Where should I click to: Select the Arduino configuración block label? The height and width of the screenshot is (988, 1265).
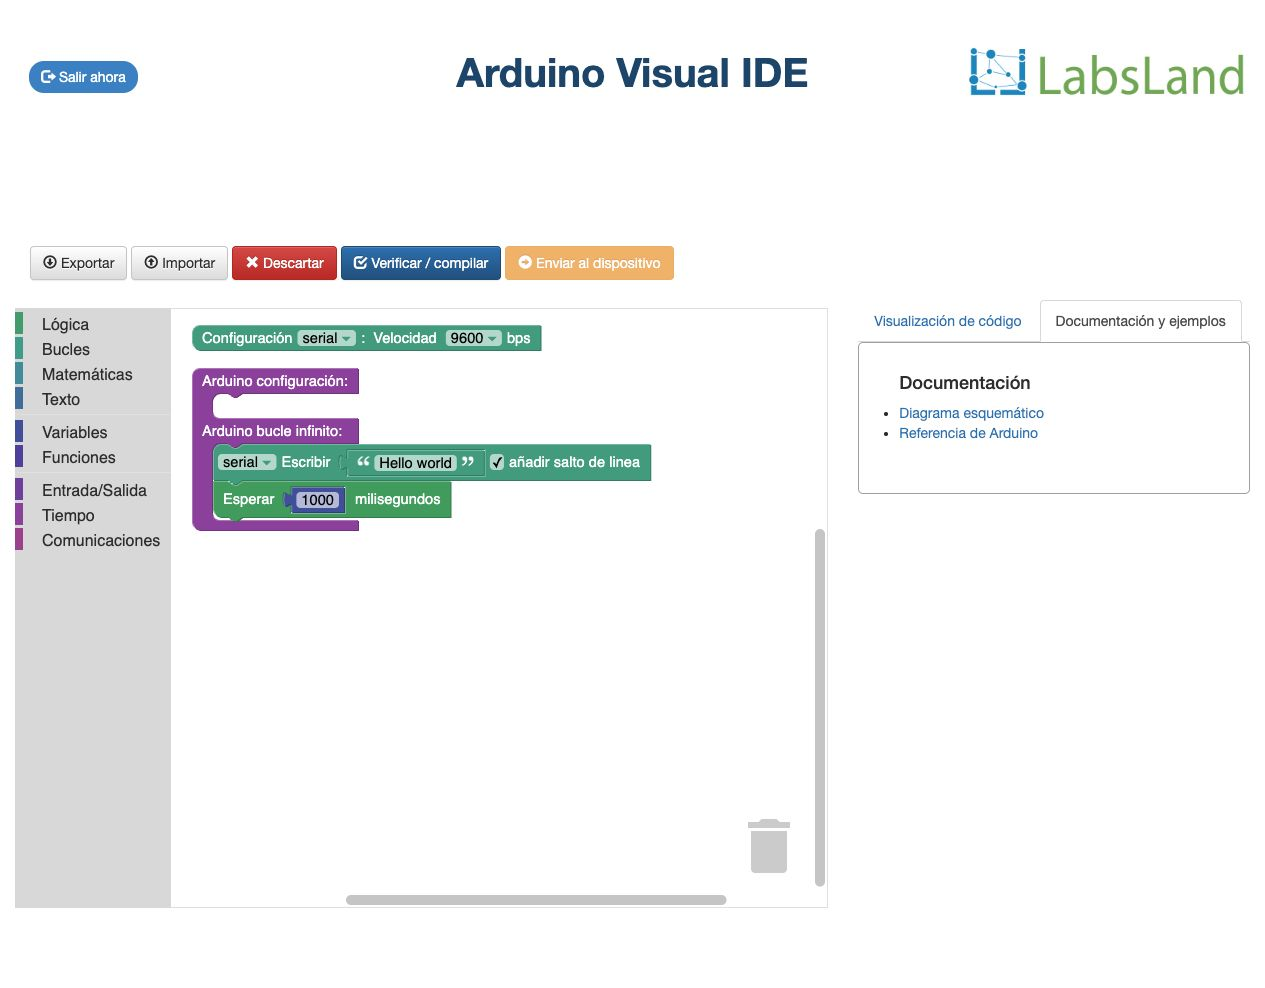point(275,381)
